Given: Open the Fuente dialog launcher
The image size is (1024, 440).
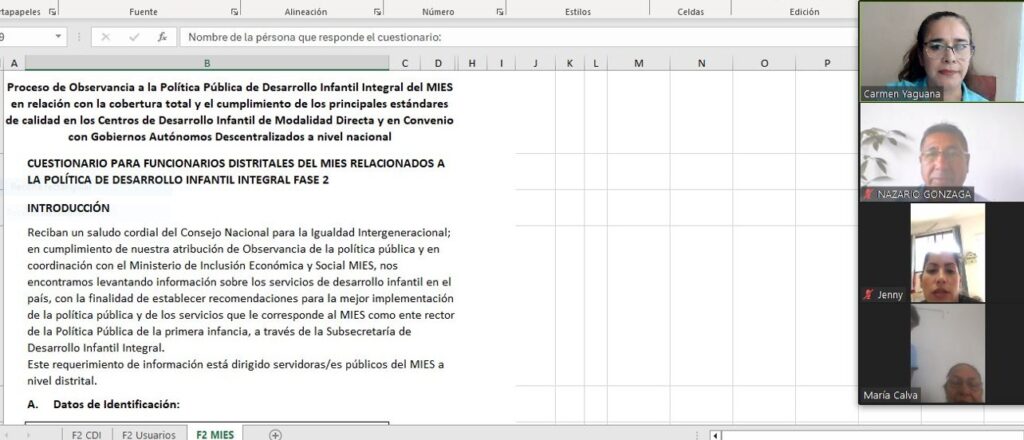Looking at the screenshot, I should (x=234, y=12).
